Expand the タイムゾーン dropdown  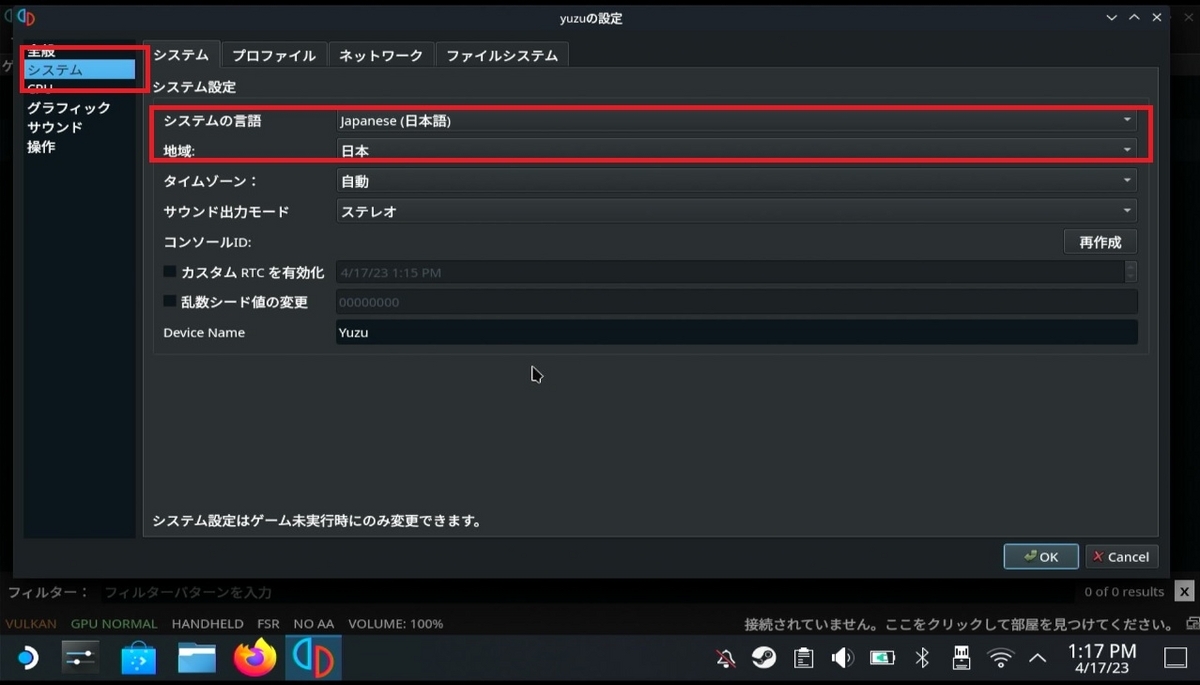pyautogui.click(x=737, y=181)
